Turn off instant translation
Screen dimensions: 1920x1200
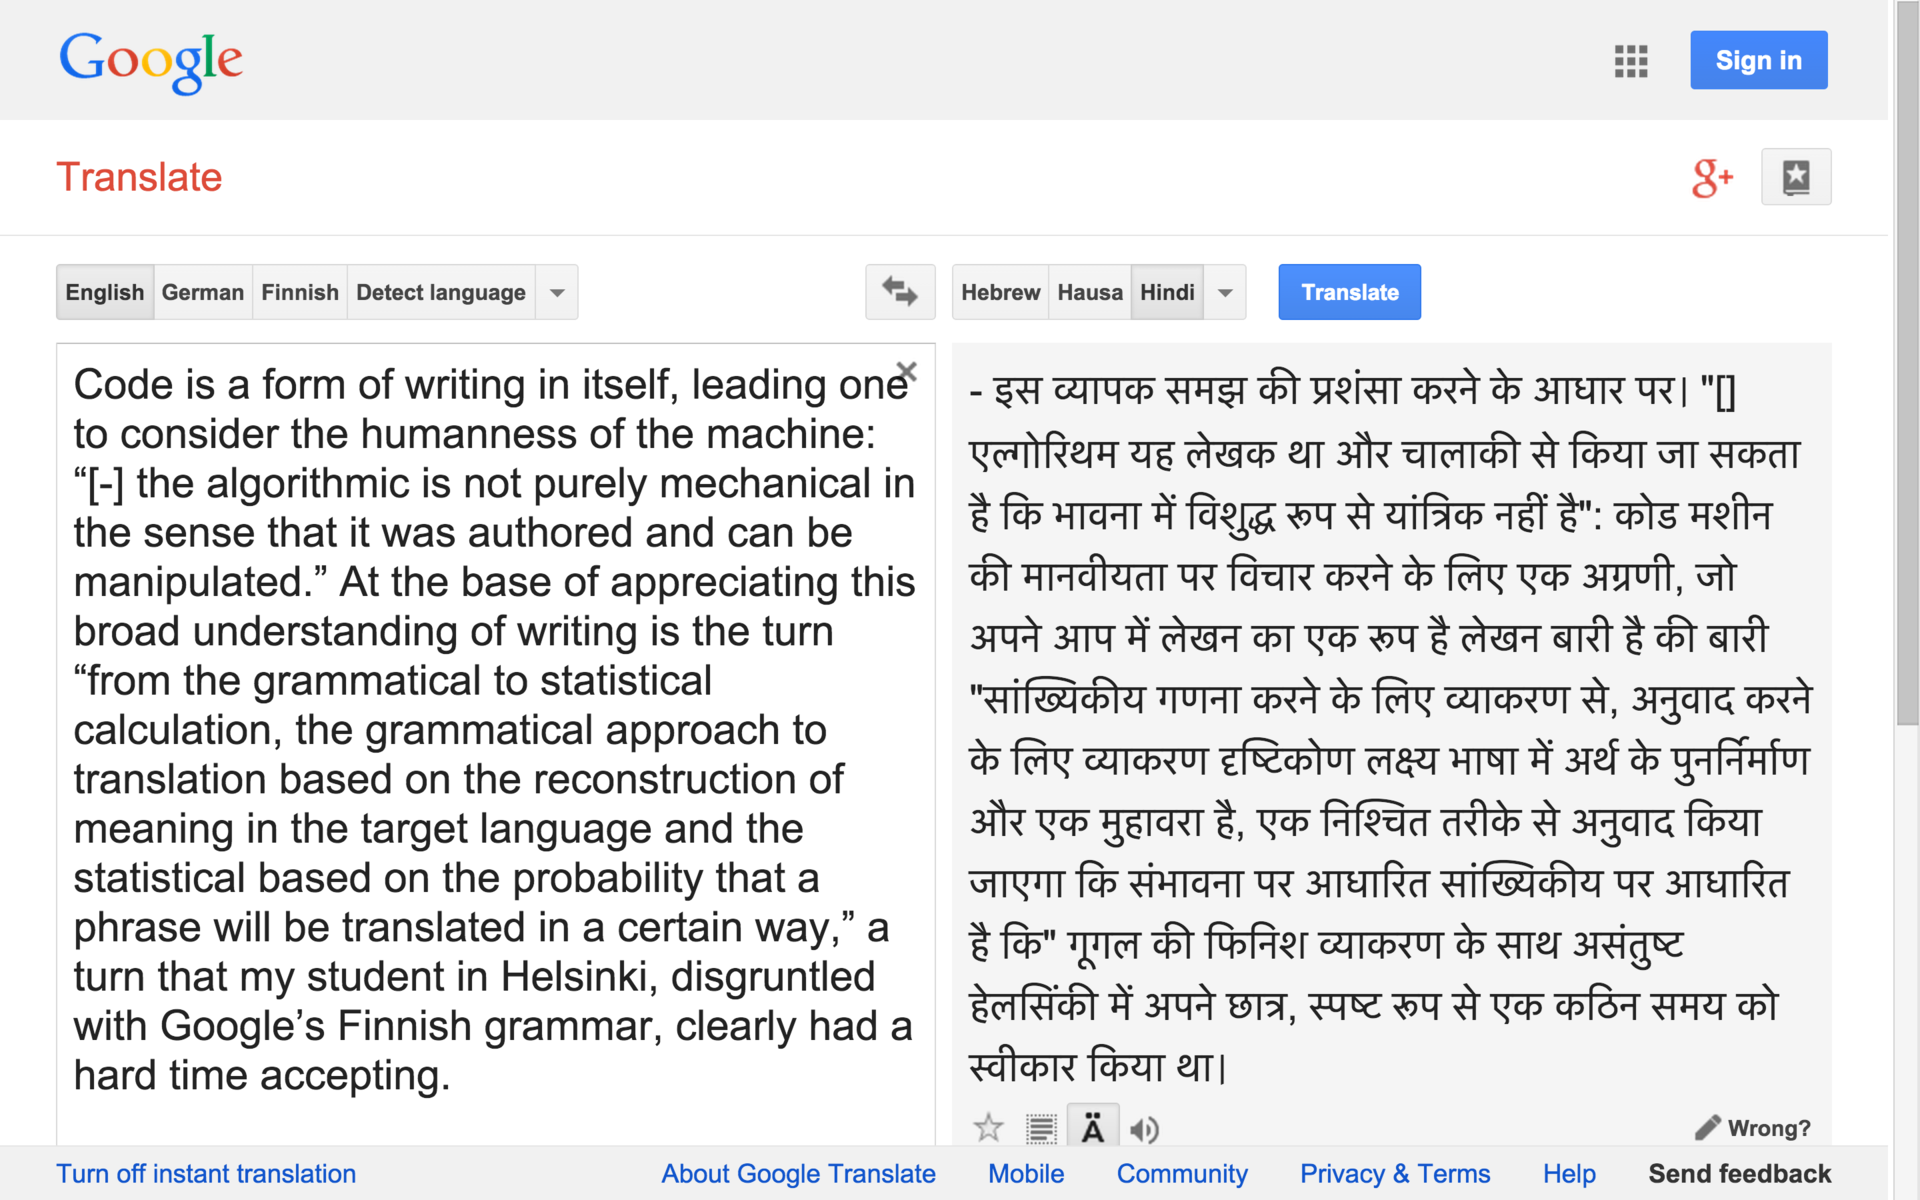click(206, 1174)
